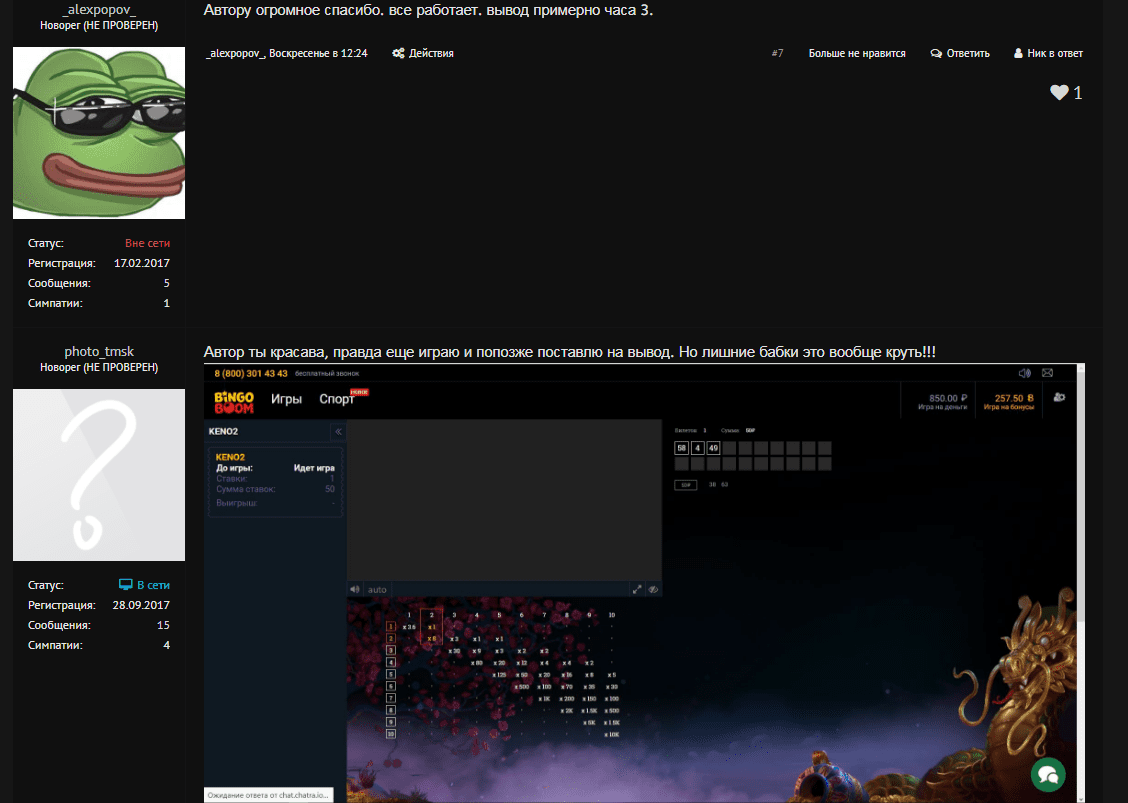Hide video using the eye icon
This screenshot has height=803, width=1128.
point(652,589)
